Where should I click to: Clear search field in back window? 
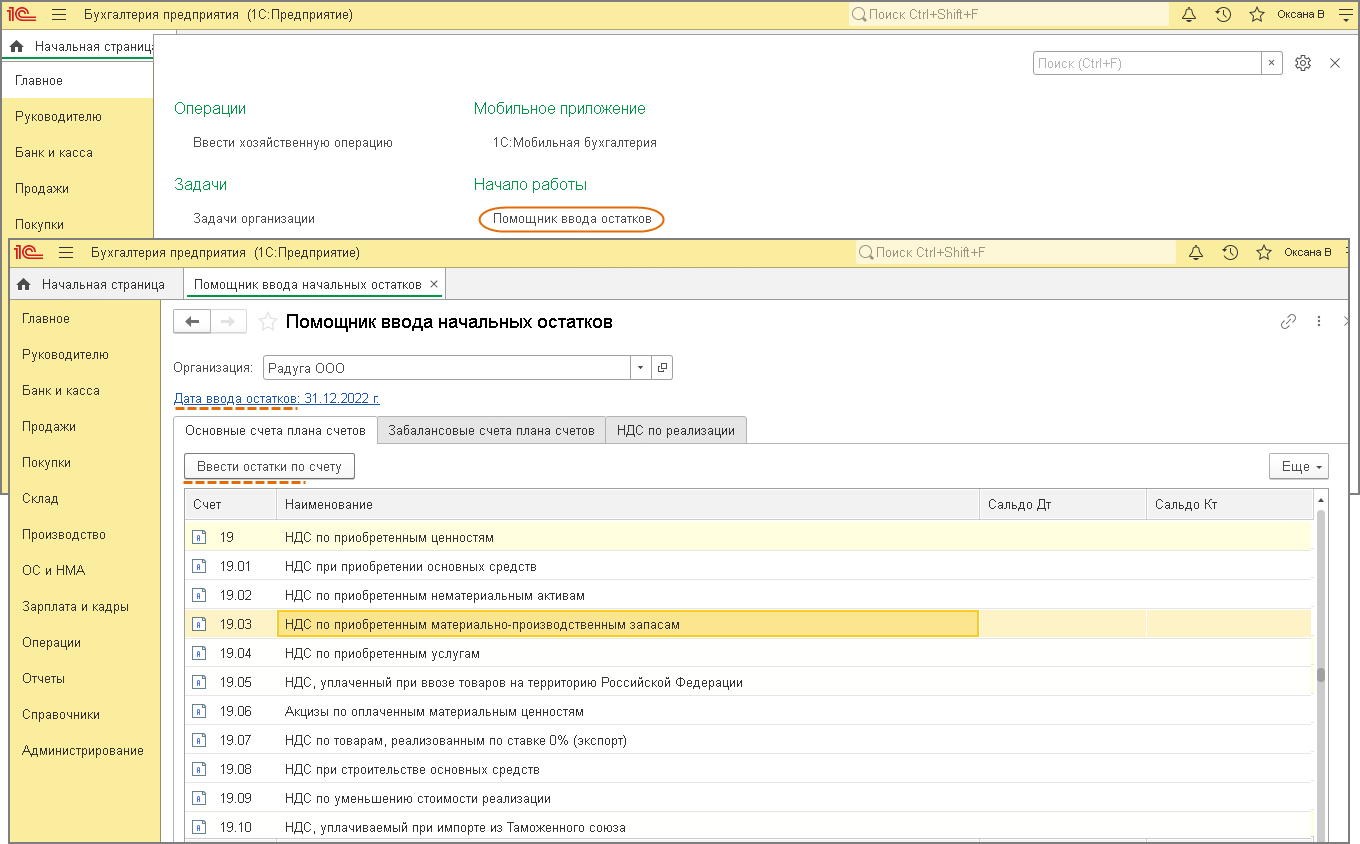click(x=1271, y=63)
